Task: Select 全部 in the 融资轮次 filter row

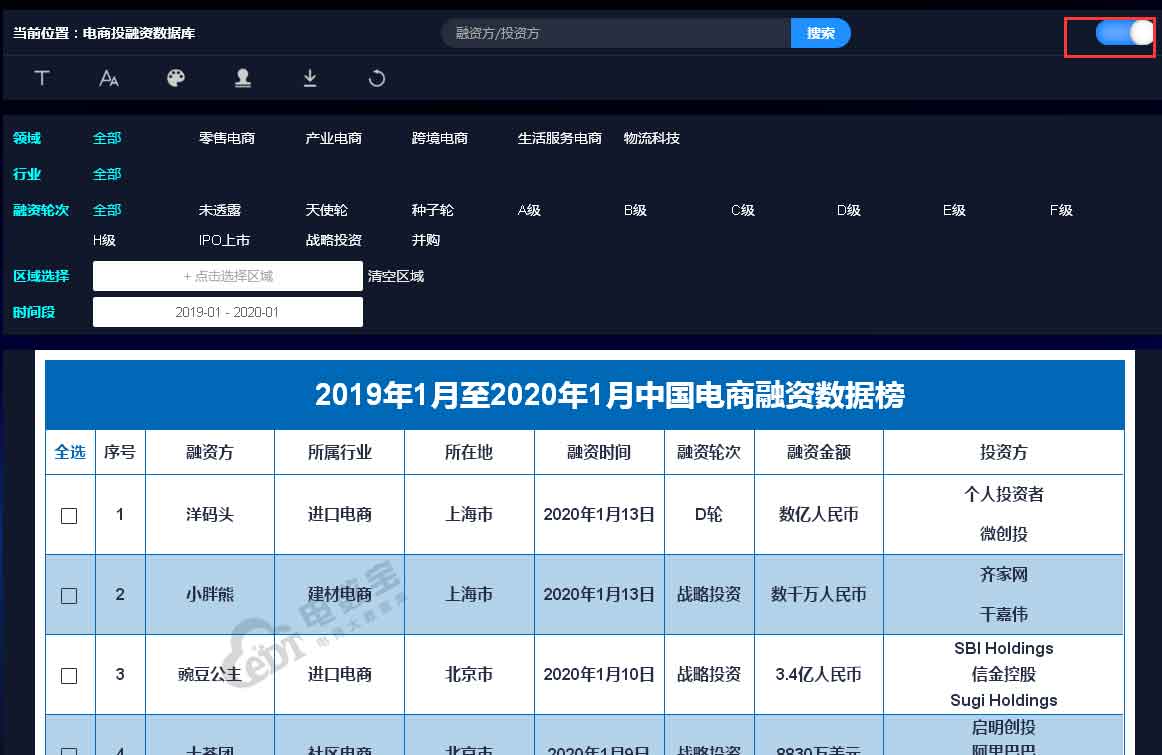Action: tap(107, 210)
